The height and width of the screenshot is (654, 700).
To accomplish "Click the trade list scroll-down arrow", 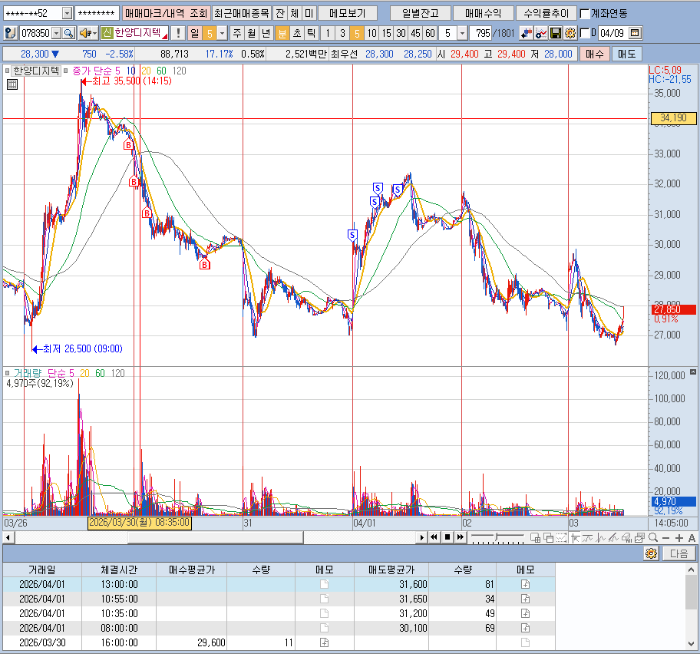I will click(691, 644).
